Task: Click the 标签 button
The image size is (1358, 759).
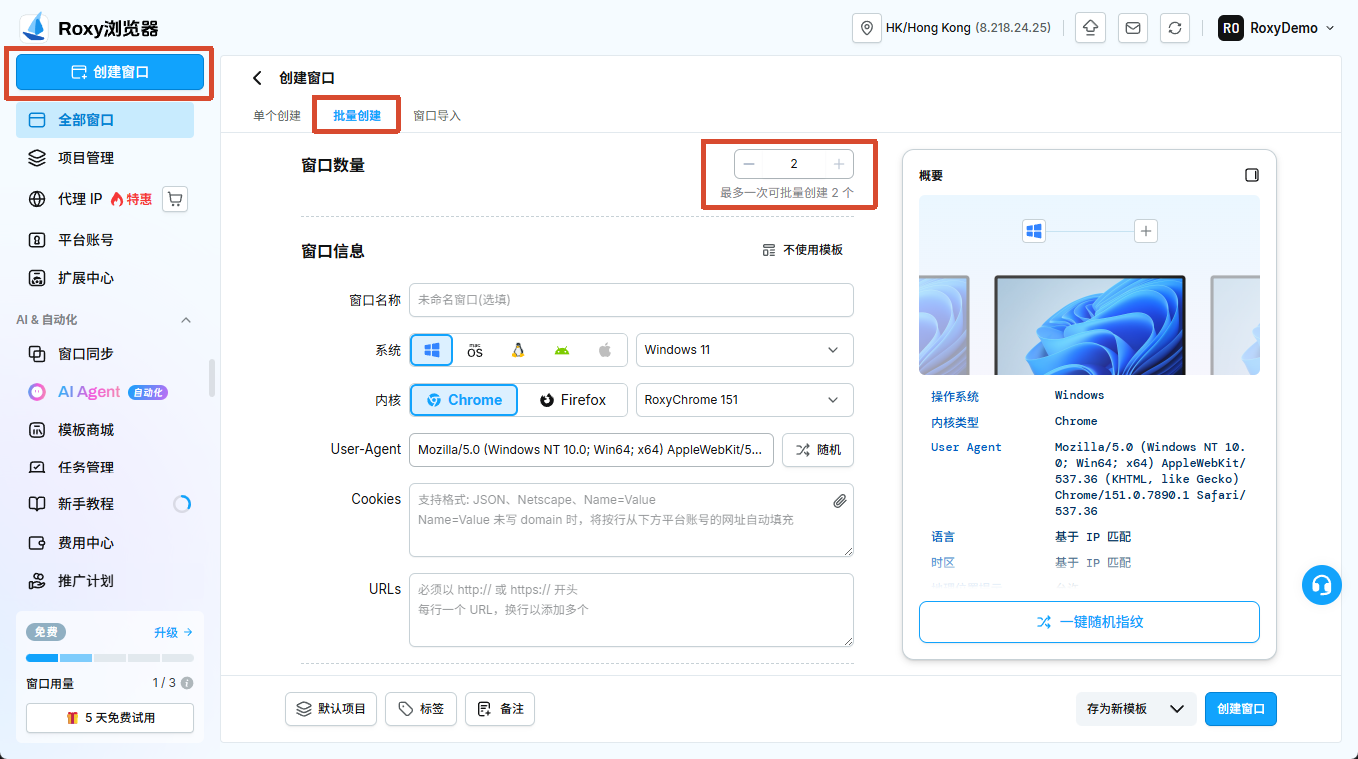Action: pyautogui.click(x=421, y=709)
